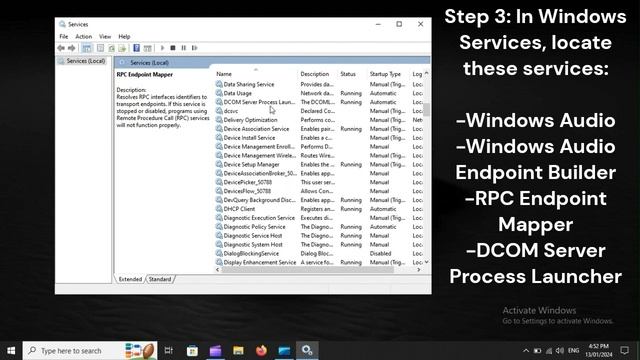Click the Export List toolbar icon
Image resolution: width=640 pixels, height=360 pixels.
[122, 48]
